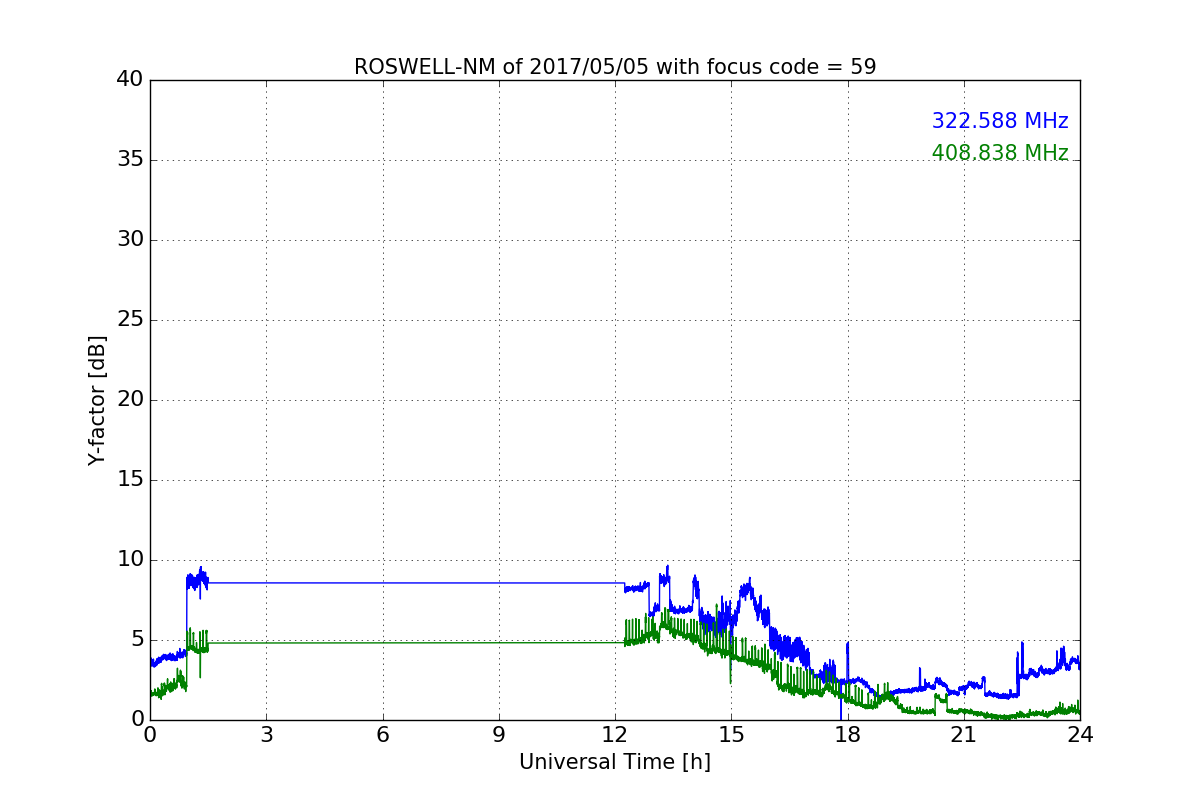Click the x-axis tick label 12

[615, 735]
